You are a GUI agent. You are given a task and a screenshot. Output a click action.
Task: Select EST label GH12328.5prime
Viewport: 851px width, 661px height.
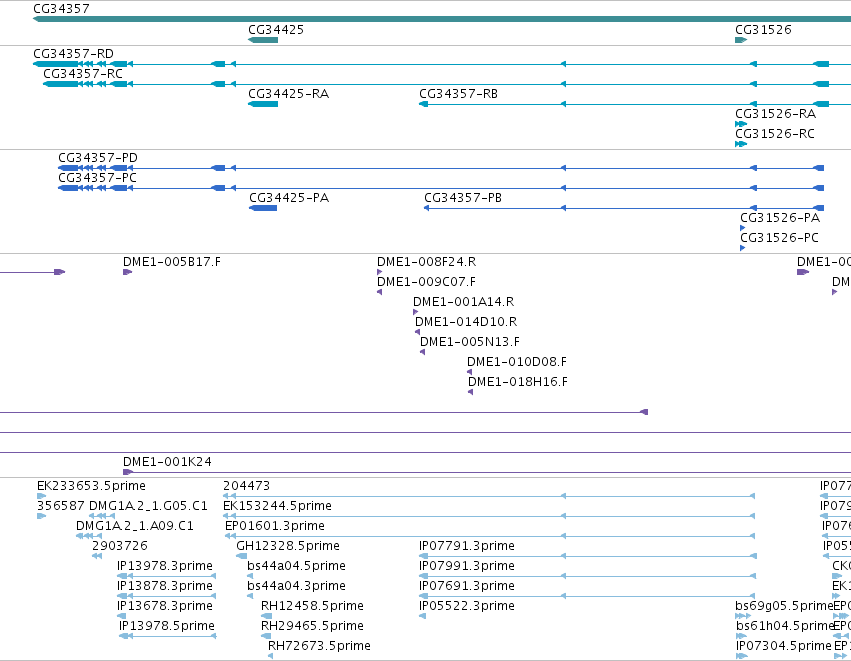click(x=288, y=546)
